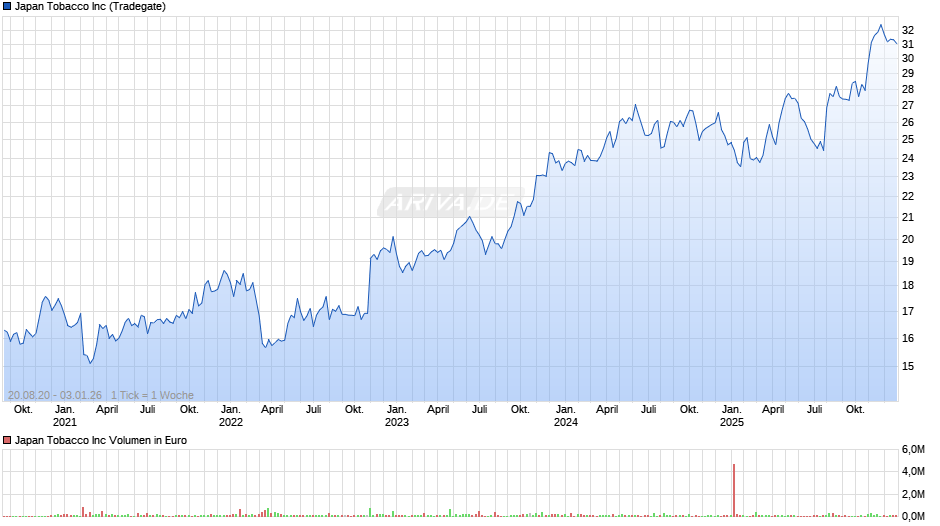Click the red volume legend square
Image resolution: width=940 pixels, height=526 pixels.
(7, 440)
